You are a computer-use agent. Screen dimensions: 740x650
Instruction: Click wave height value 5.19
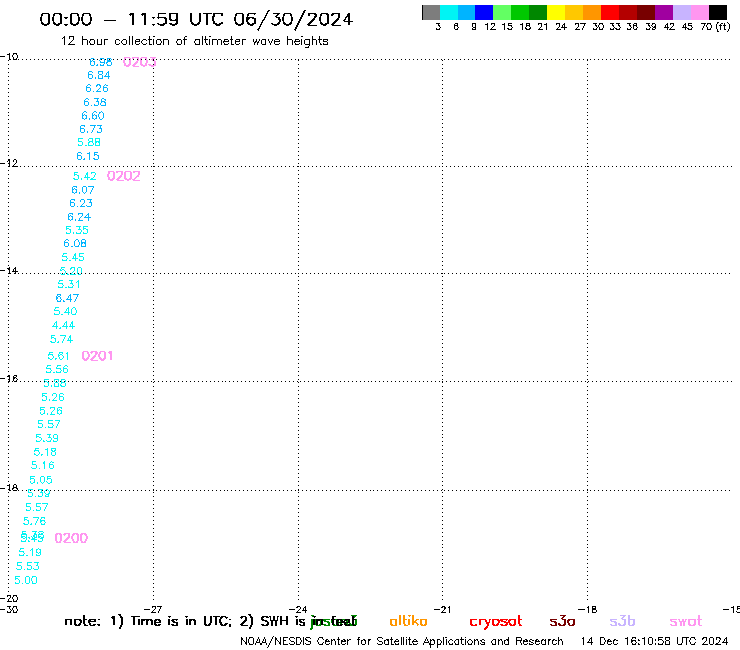(x=30, y=552)
